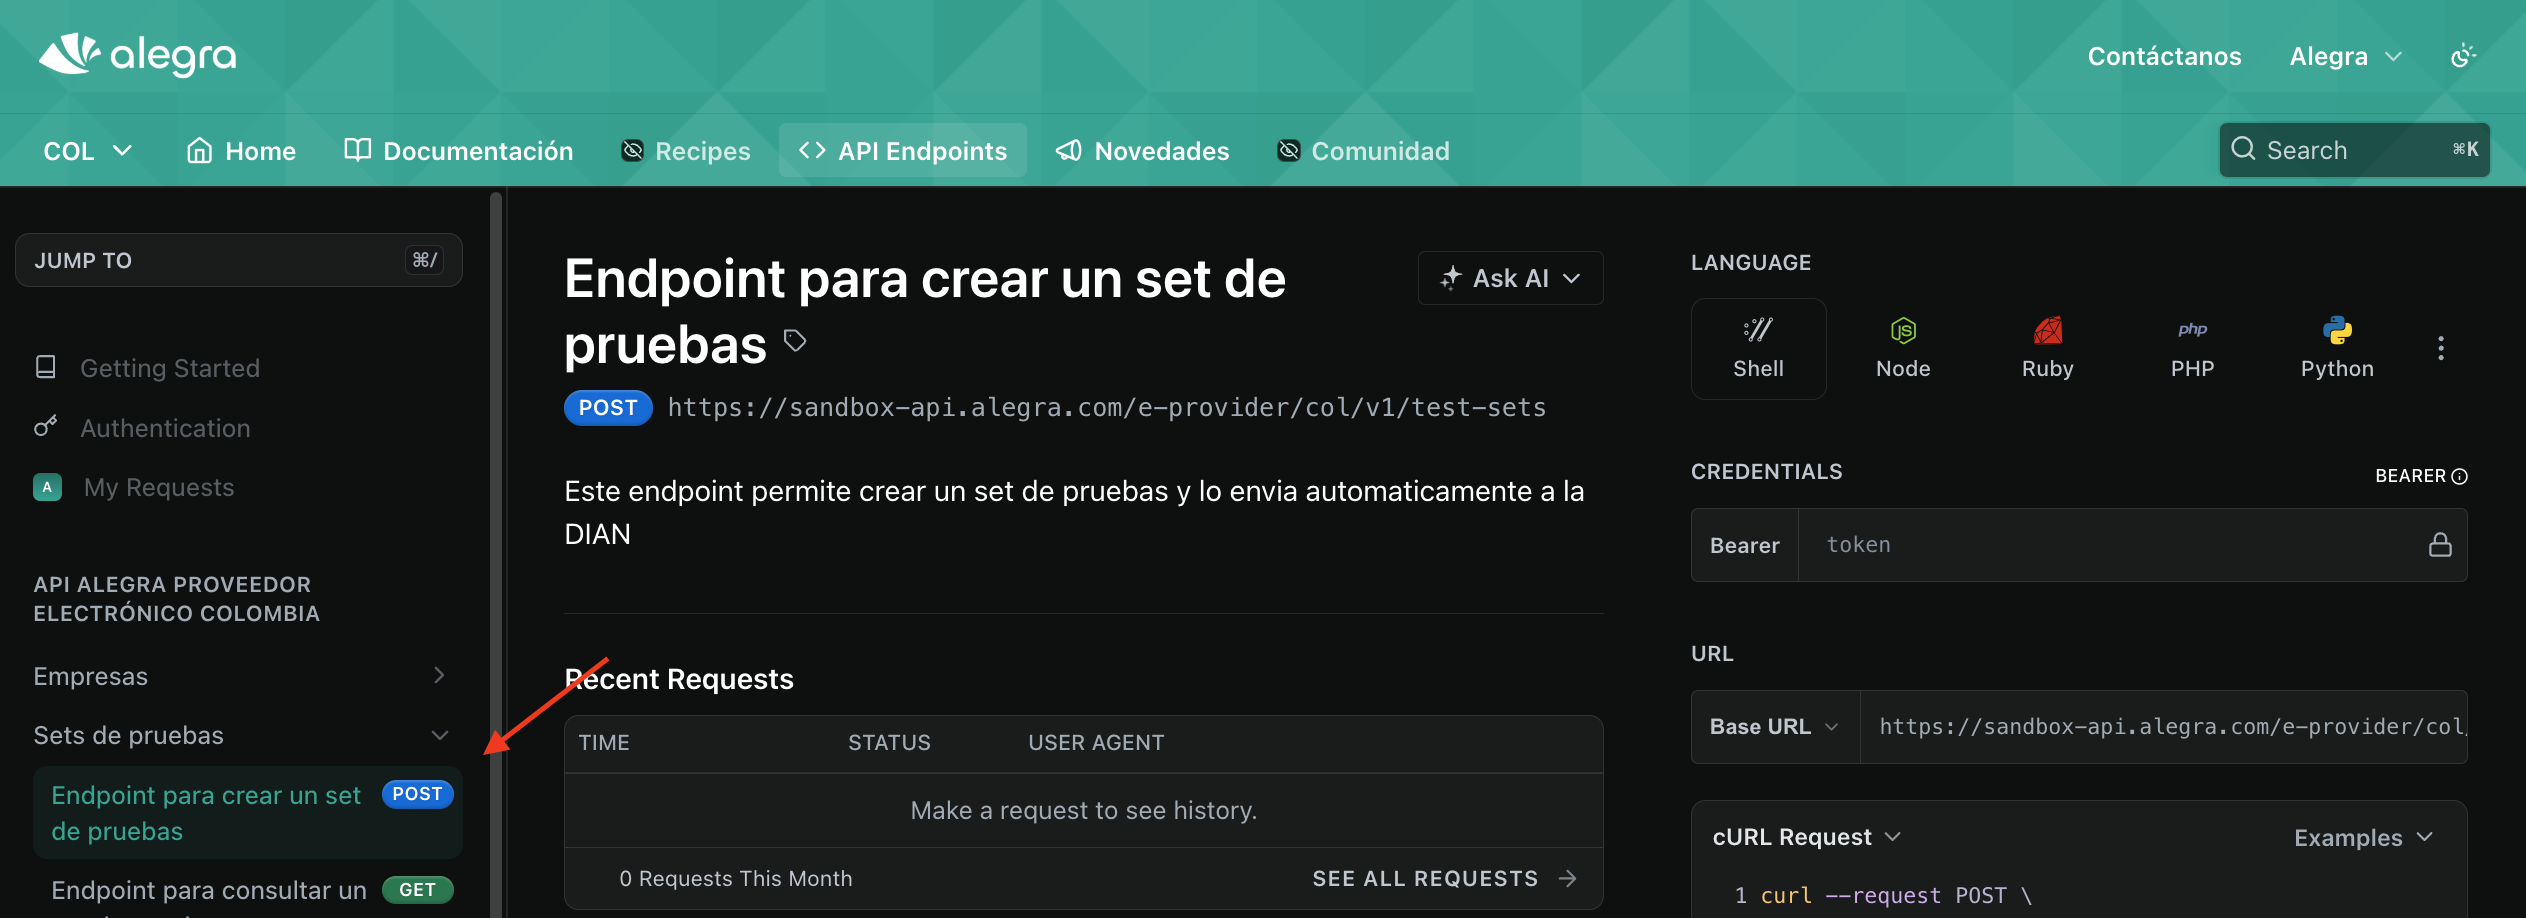Click the Getting Started book icon
The height and width of the screenshot is (918, 2526).
click(x=46, y=367)
